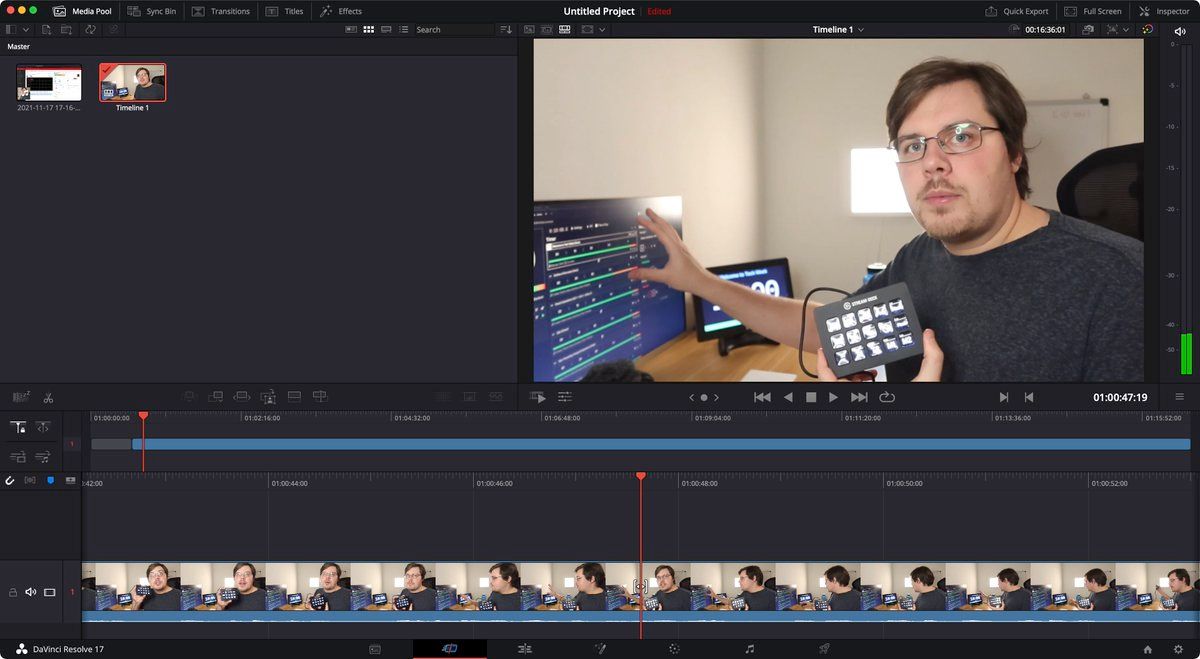Screen dimensions: 1200x659
Task: Open the media pool sort dropdown
Action: 505,30
